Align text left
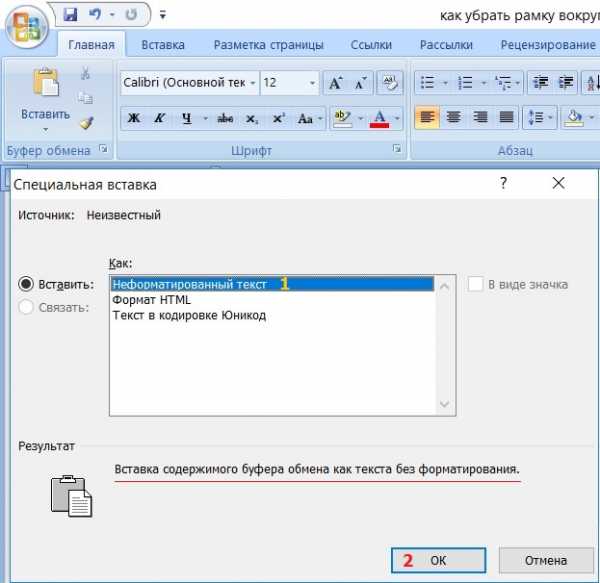Image resolution: width=600 pixels, height=583 pixels. pos(427,117)
